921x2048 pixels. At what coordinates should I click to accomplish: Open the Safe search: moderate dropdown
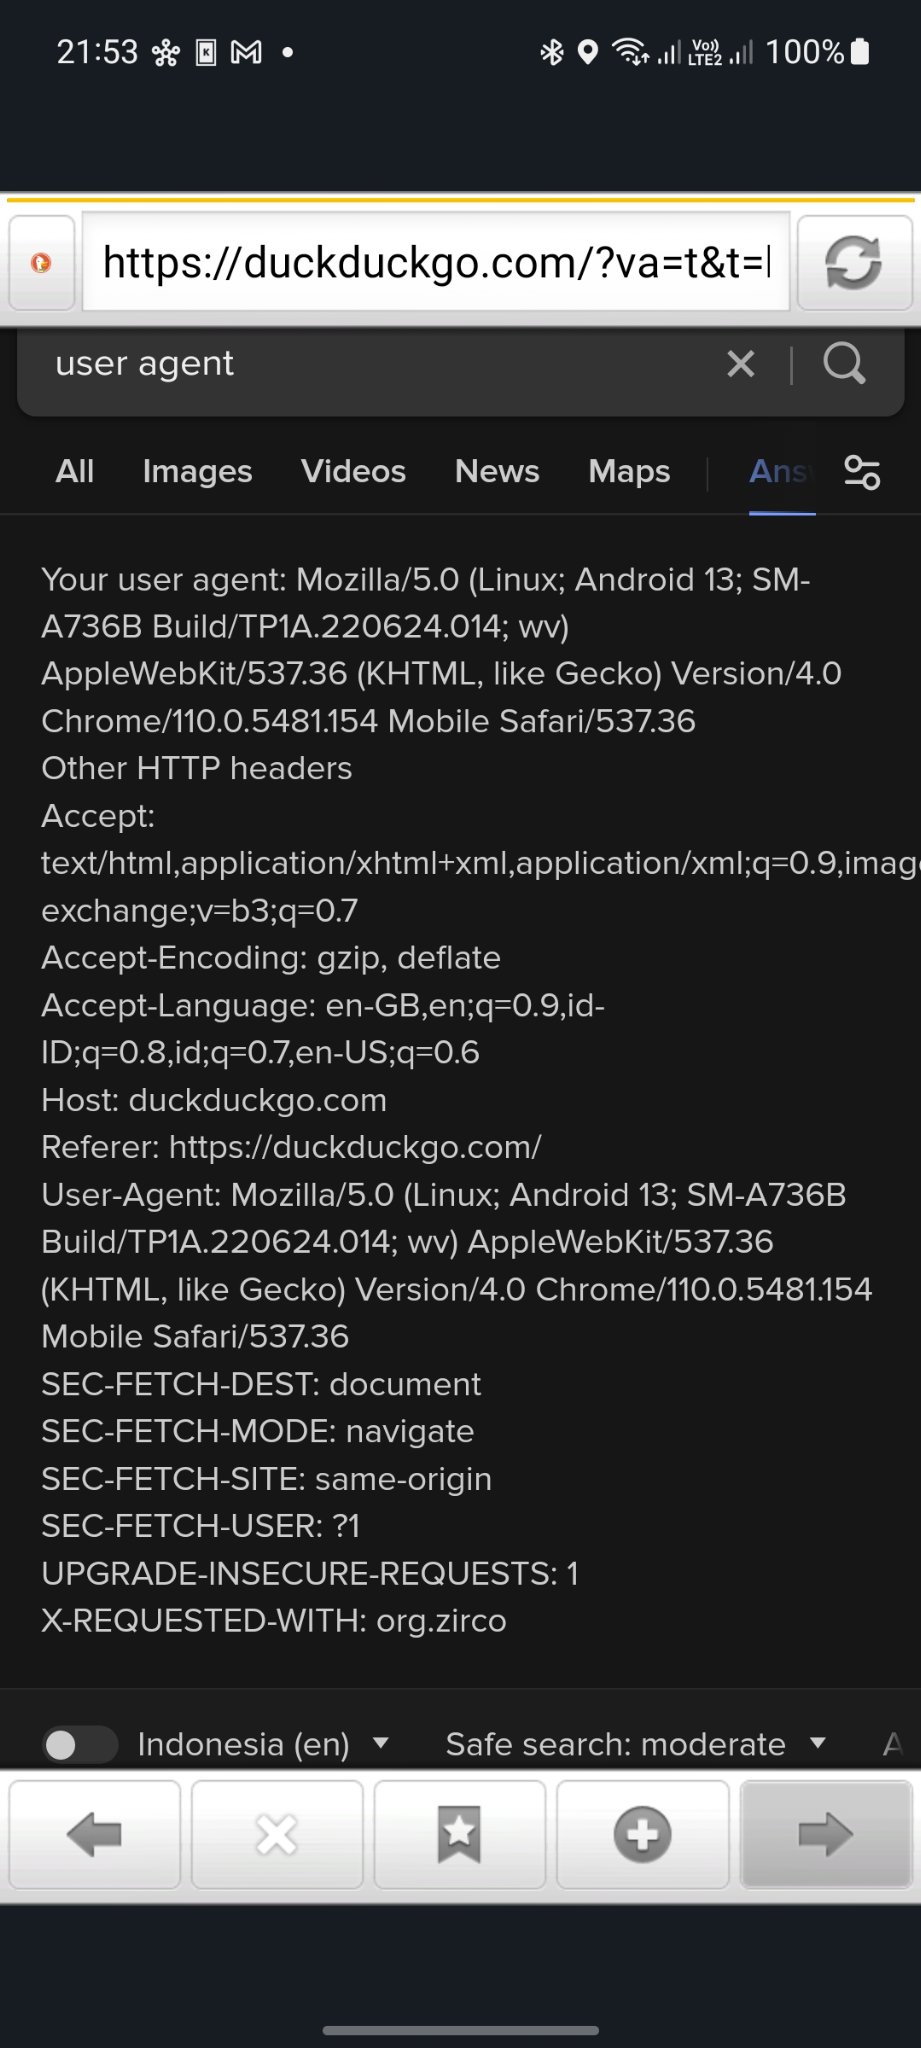[635, 1744]
